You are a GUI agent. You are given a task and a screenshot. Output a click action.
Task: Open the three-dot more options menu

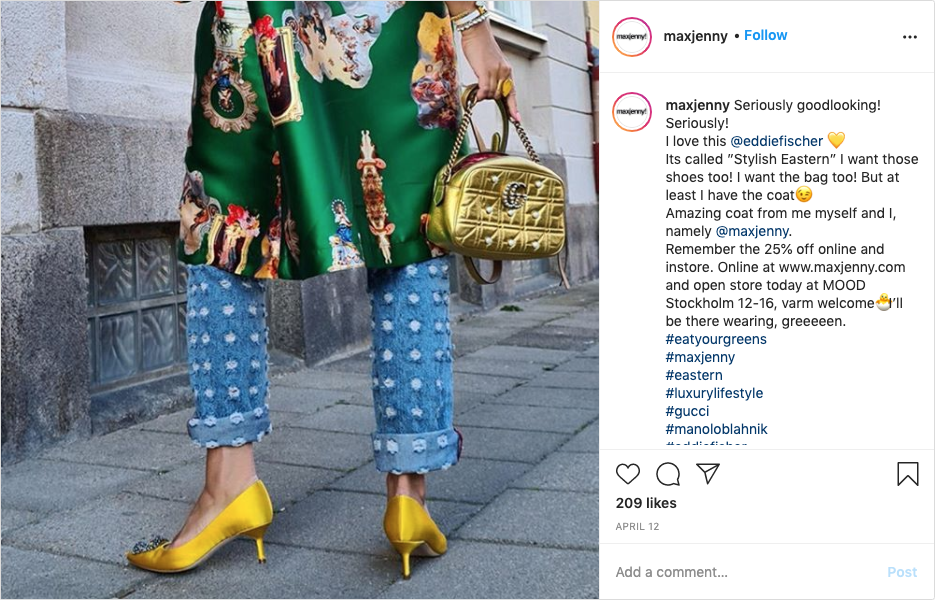[909, 37]
